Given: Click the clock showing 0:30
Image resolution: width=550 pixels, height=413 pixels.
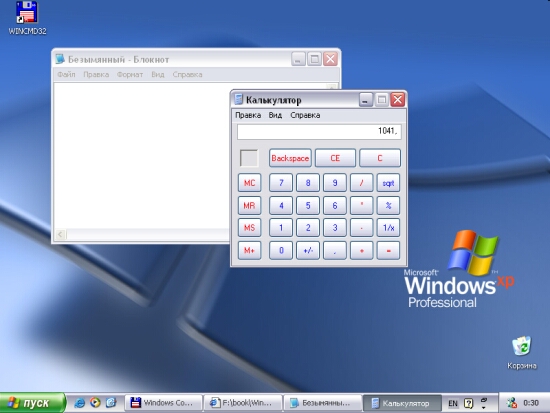Looking at the screenshot, I should click(x=531, y=403).
